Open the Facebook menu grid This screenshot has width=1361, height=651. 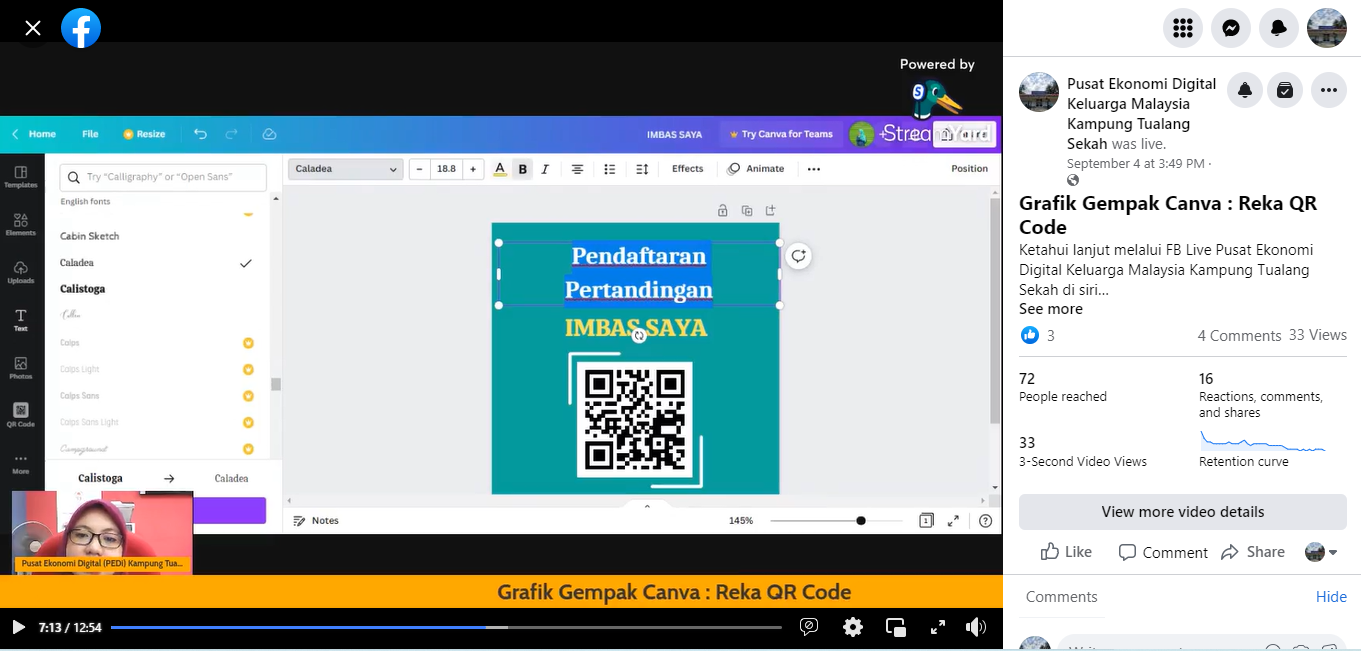point(1183,28)
